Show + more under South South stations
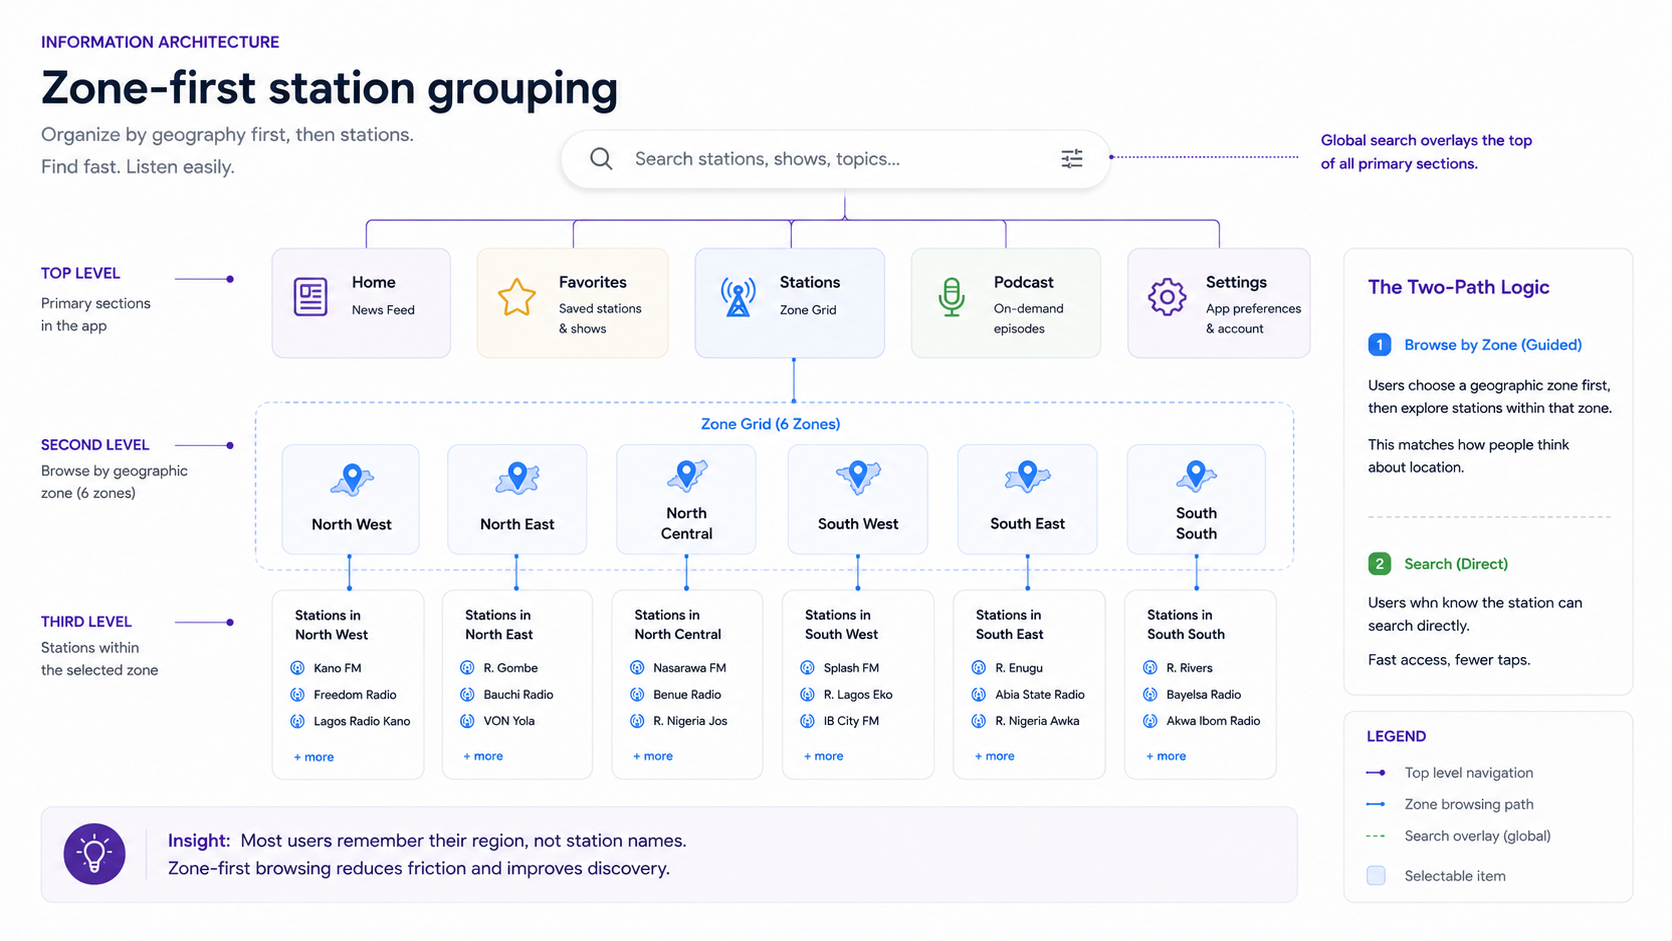Screen dimensions: 1672x941 (1166, 756)
